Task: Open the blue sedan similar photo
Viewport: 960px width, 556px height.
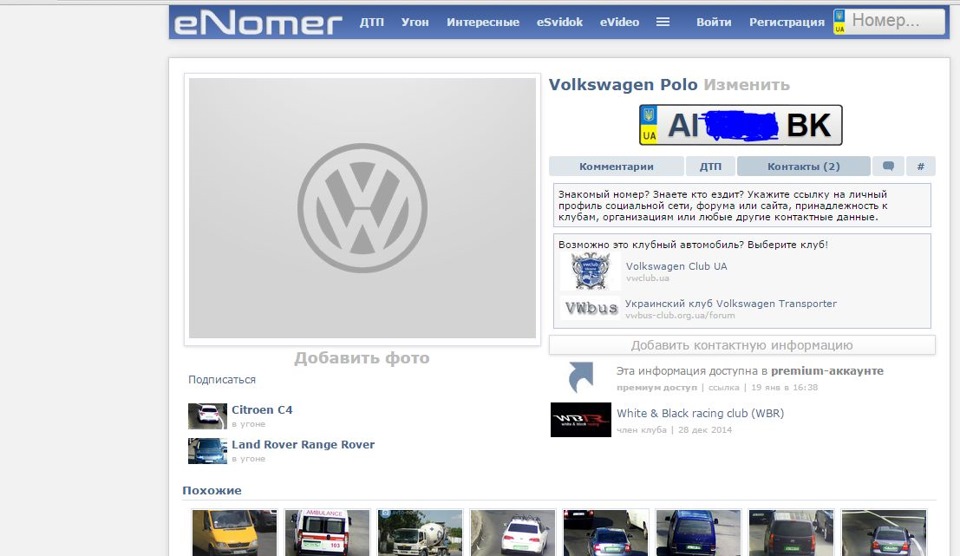Action: [606, 533]
